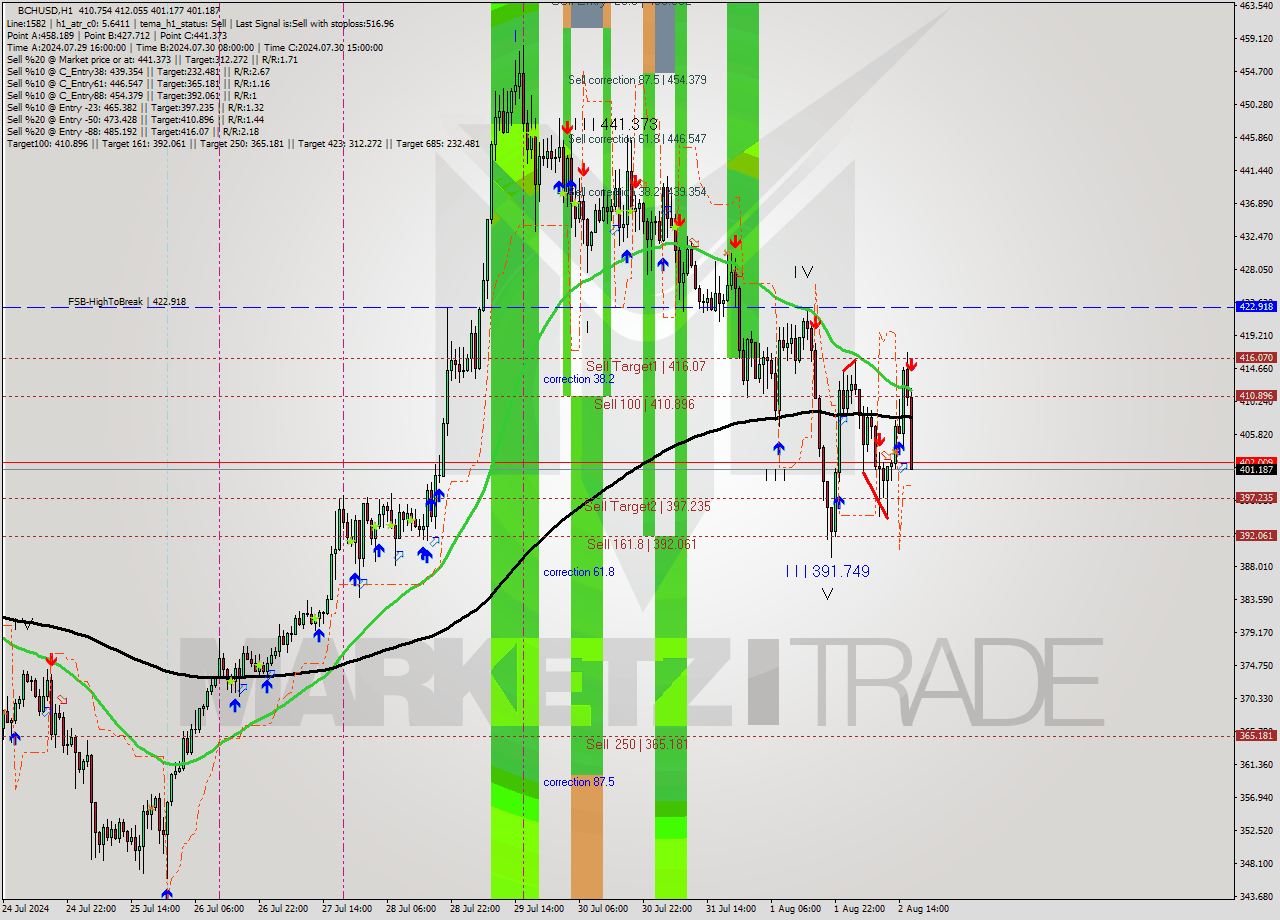Click the 'correction 38.2' blue label

[579, 380]
